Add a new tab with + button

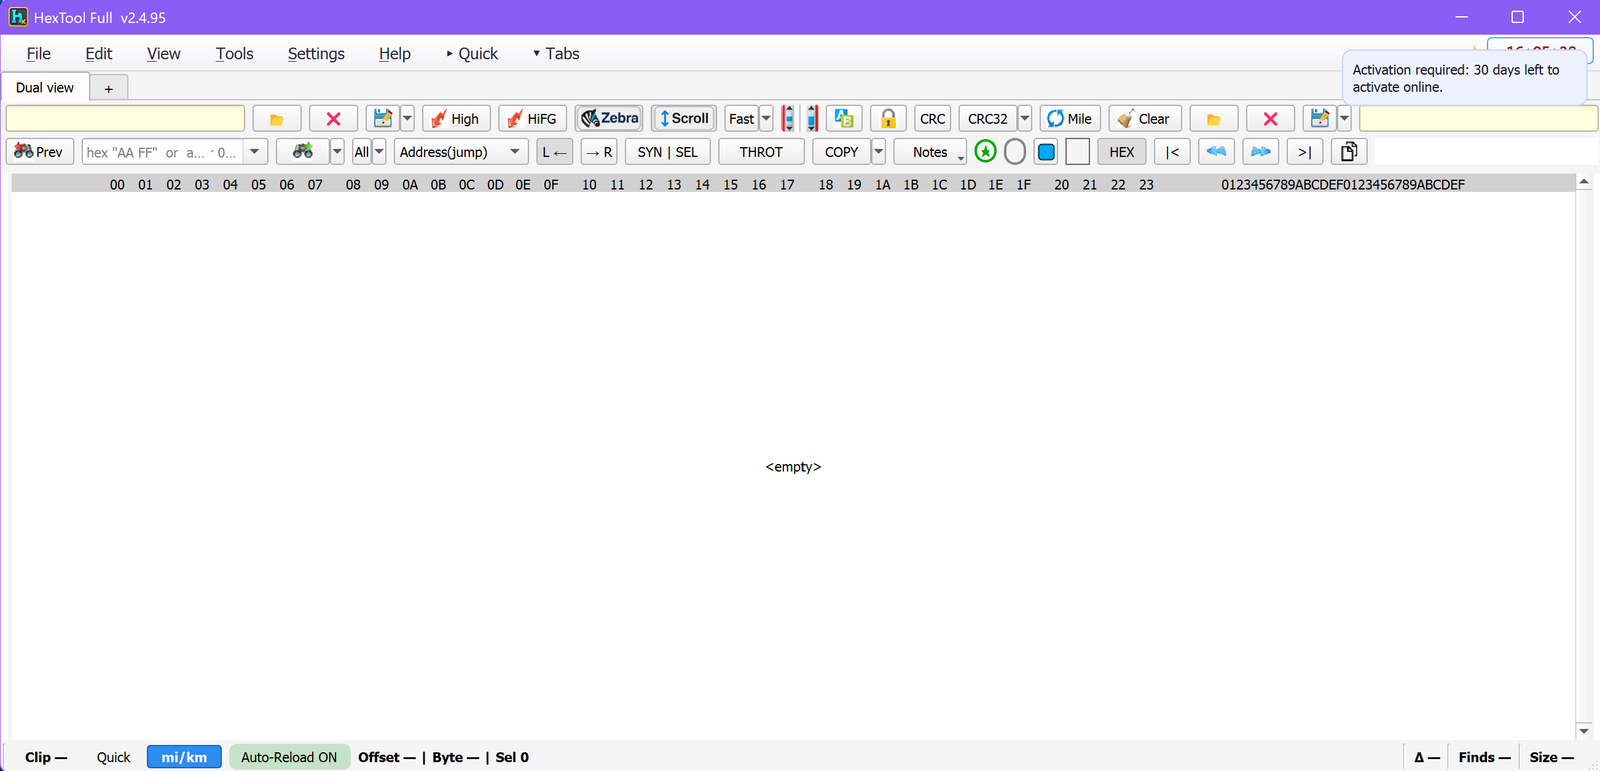(x=109, y=88)
